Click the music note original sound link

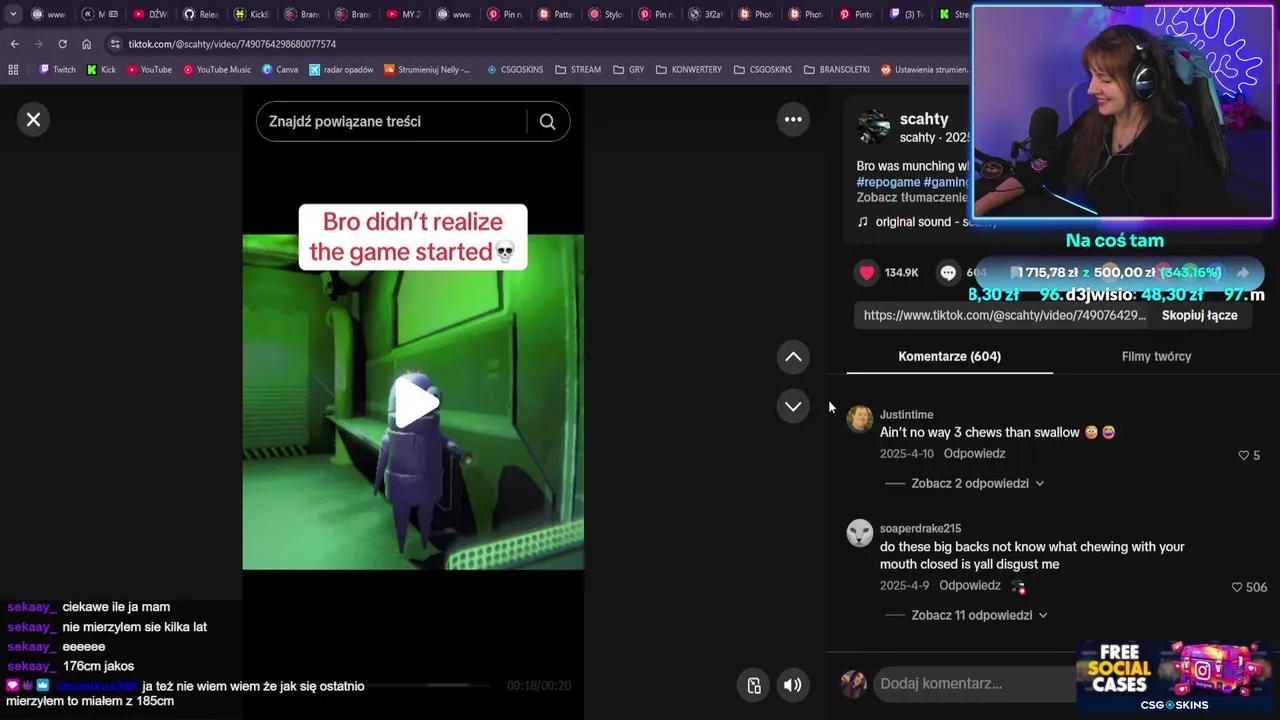pos(926,222)
